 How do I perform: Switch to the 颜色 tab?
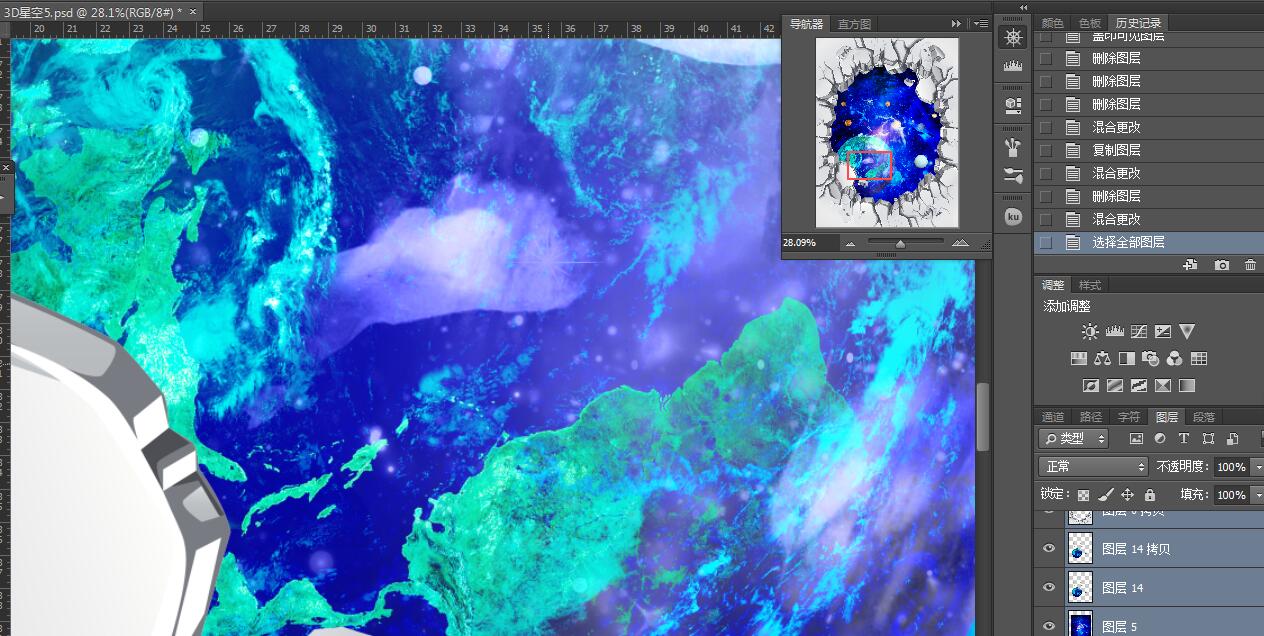(x=1053, y=22)
